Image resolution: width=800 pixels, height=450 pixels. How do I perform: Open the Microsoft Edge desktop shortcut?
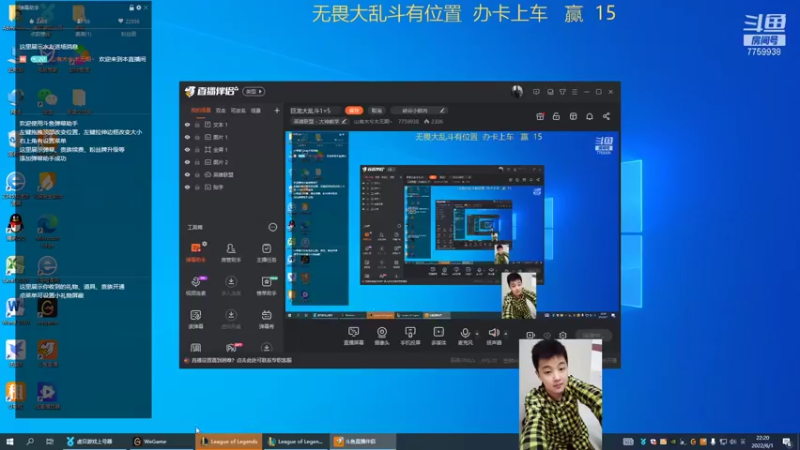coord(47,231)
